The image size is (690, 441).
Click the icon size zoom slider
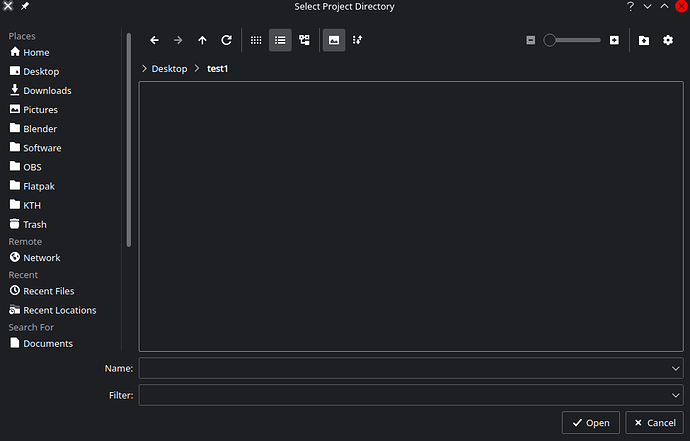573,40
